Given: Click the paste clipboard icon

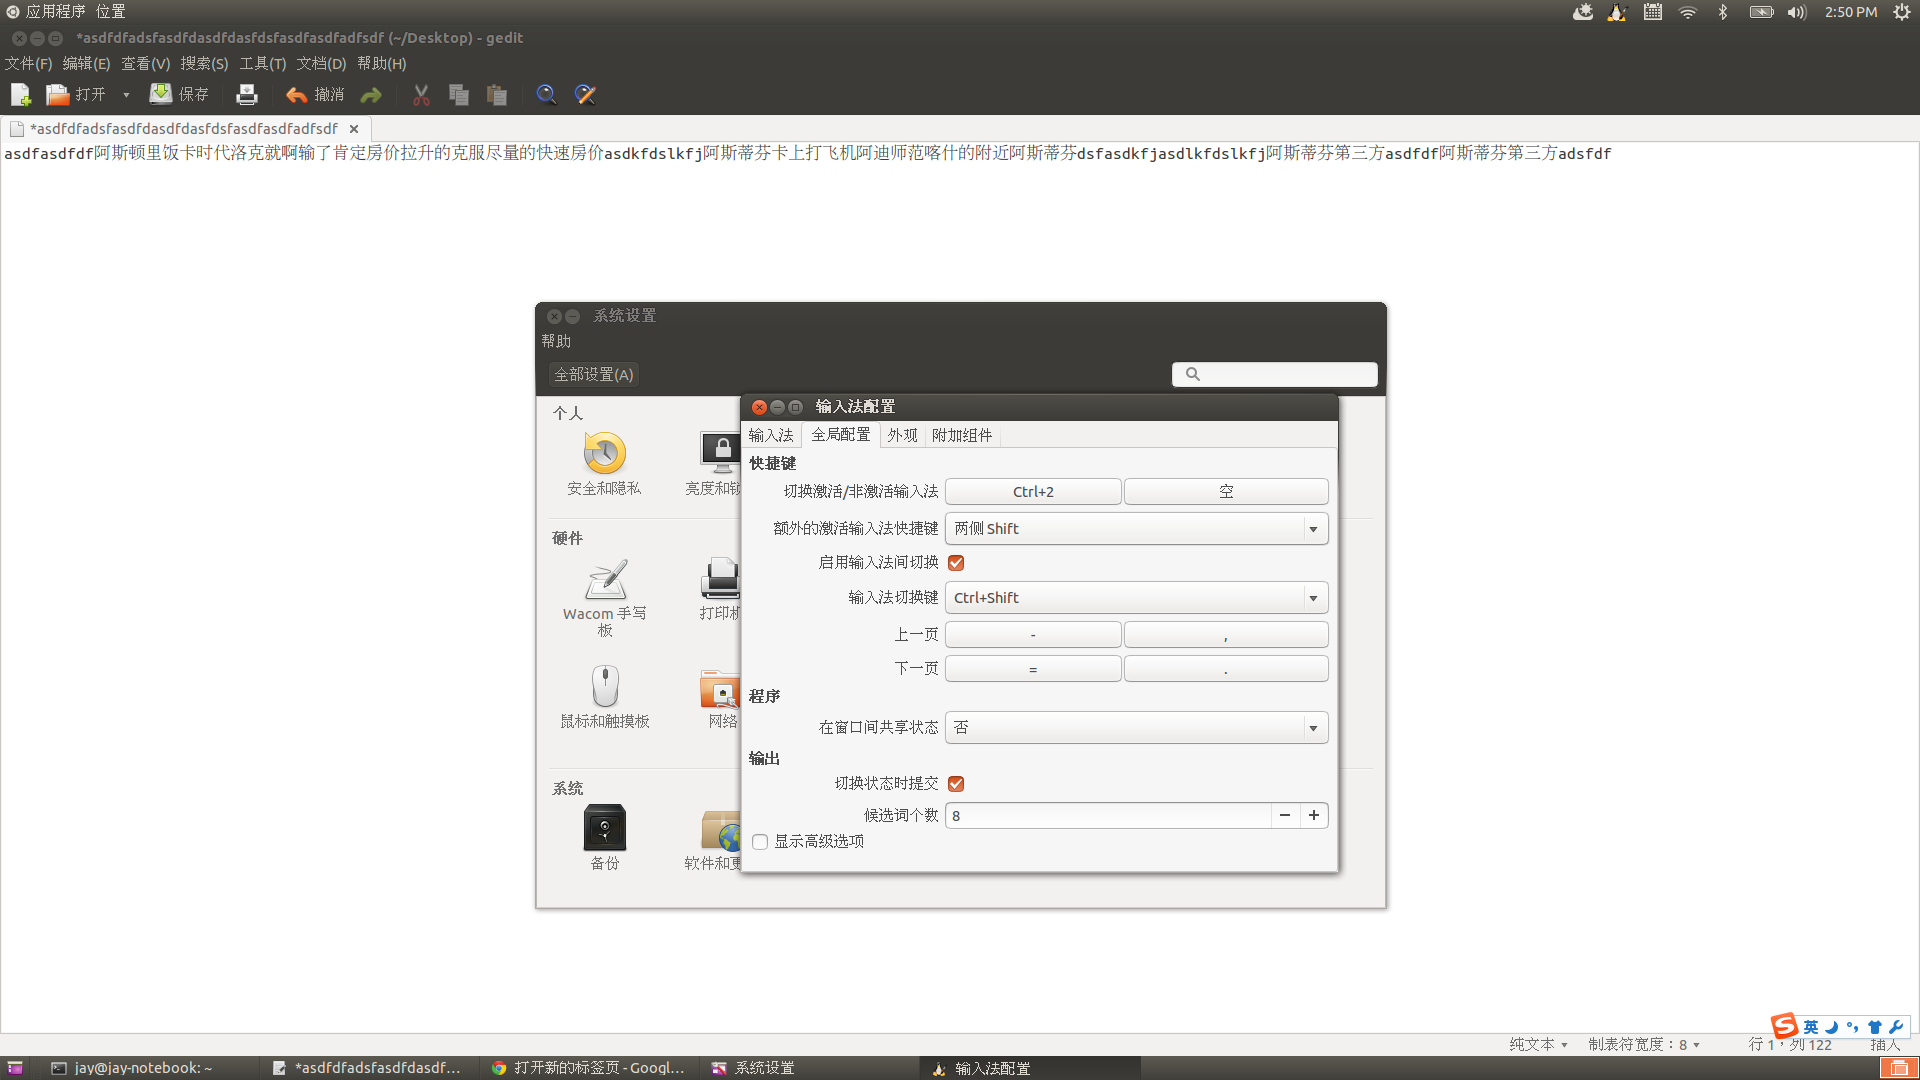Looking at the screenshot, I should pos(497,95).
